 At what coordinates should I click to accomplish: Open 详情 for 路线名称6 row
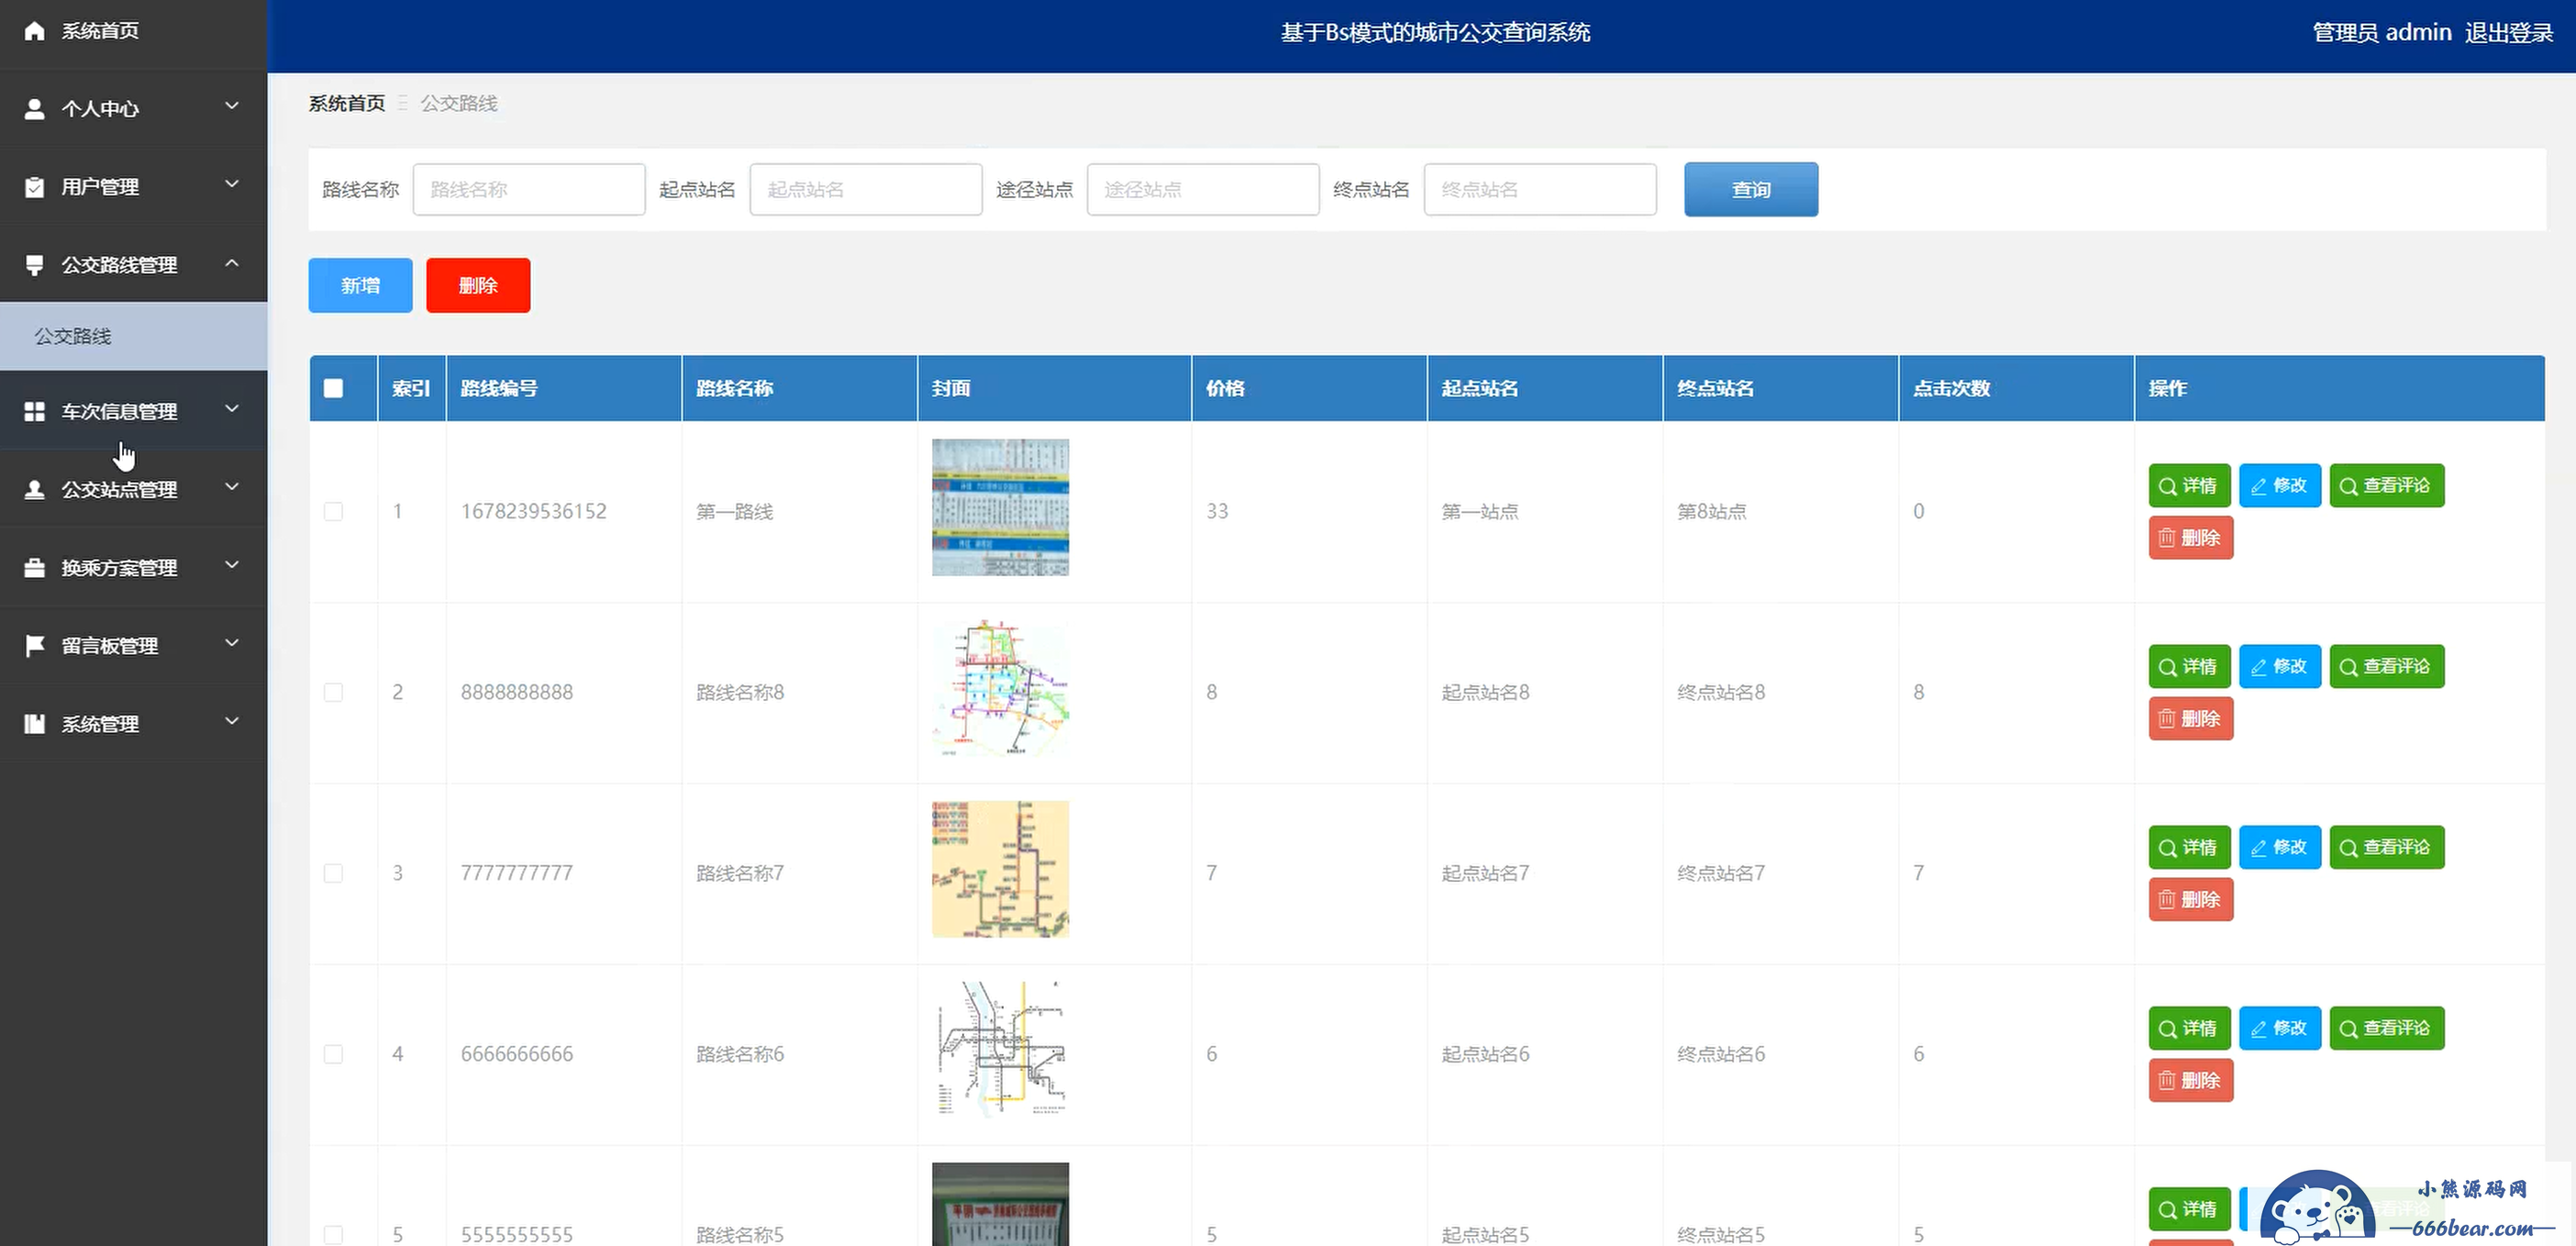point(2189,1028)
